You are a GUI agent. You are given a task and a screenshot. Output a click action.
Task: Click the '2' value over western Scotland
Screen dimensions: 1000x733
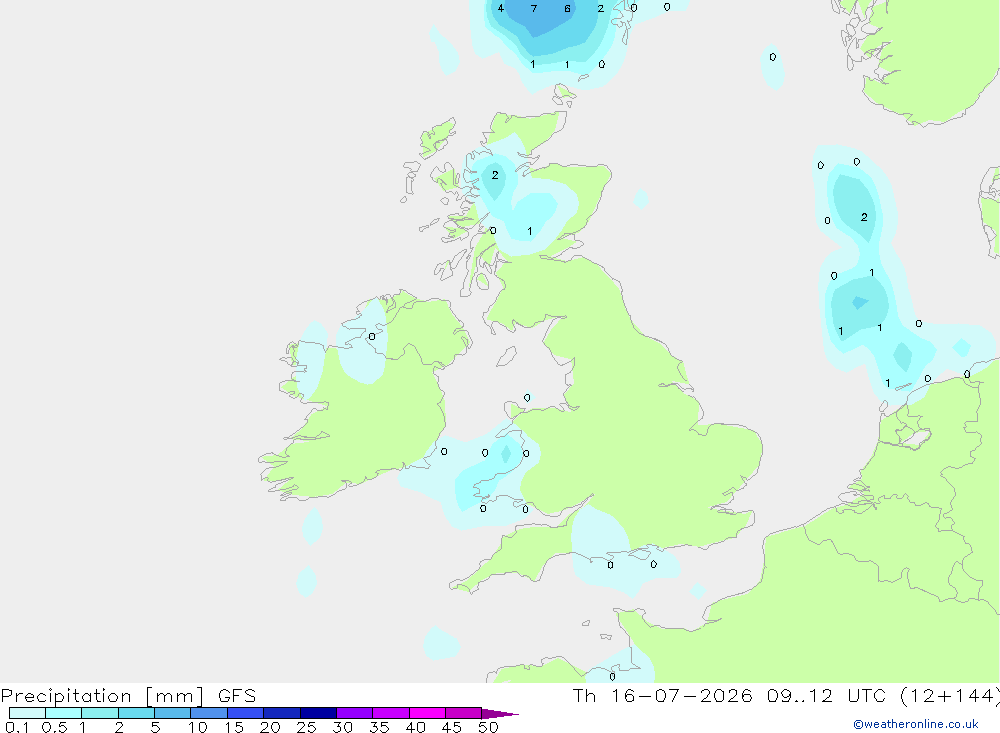coord(495,175)
